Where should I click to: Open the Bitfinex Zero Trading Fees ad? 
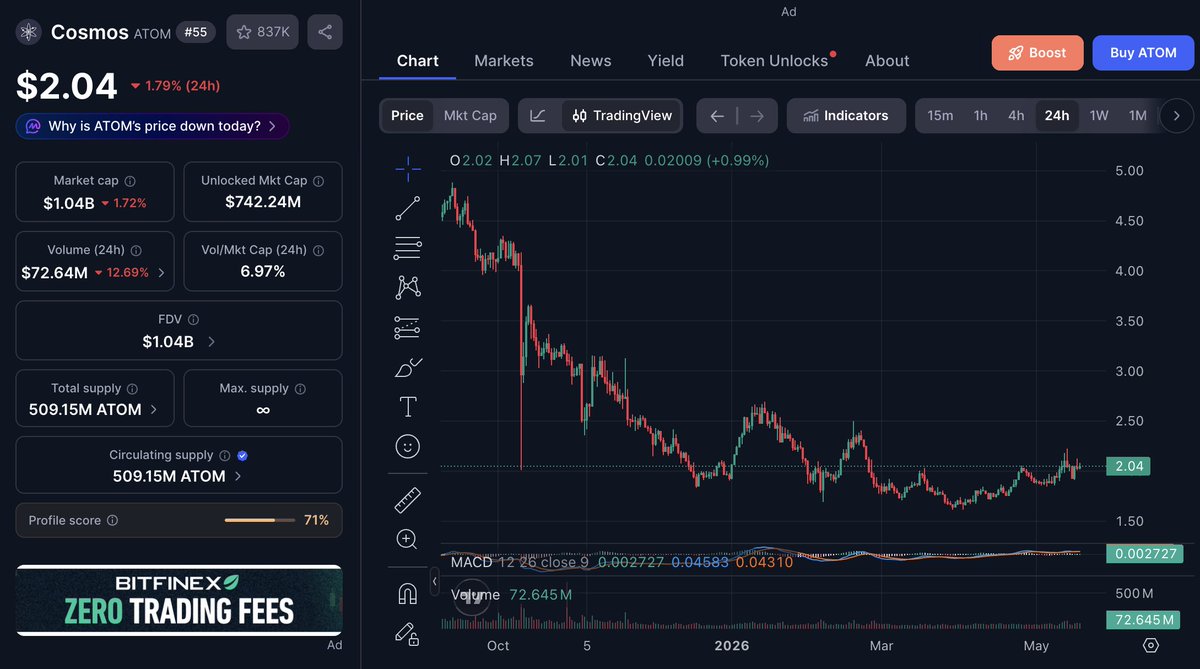(179, 600)
